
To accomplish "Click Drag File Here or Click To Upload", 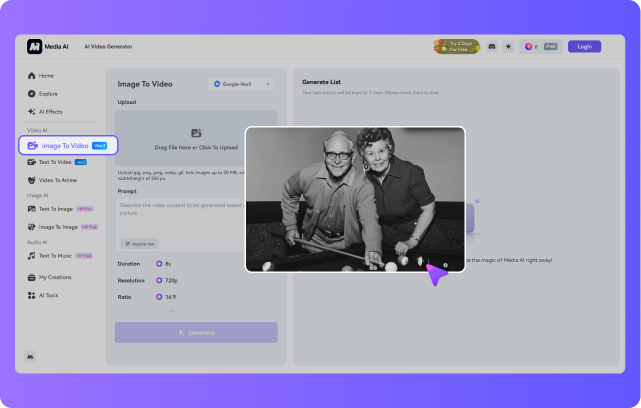I will point(196,148).
